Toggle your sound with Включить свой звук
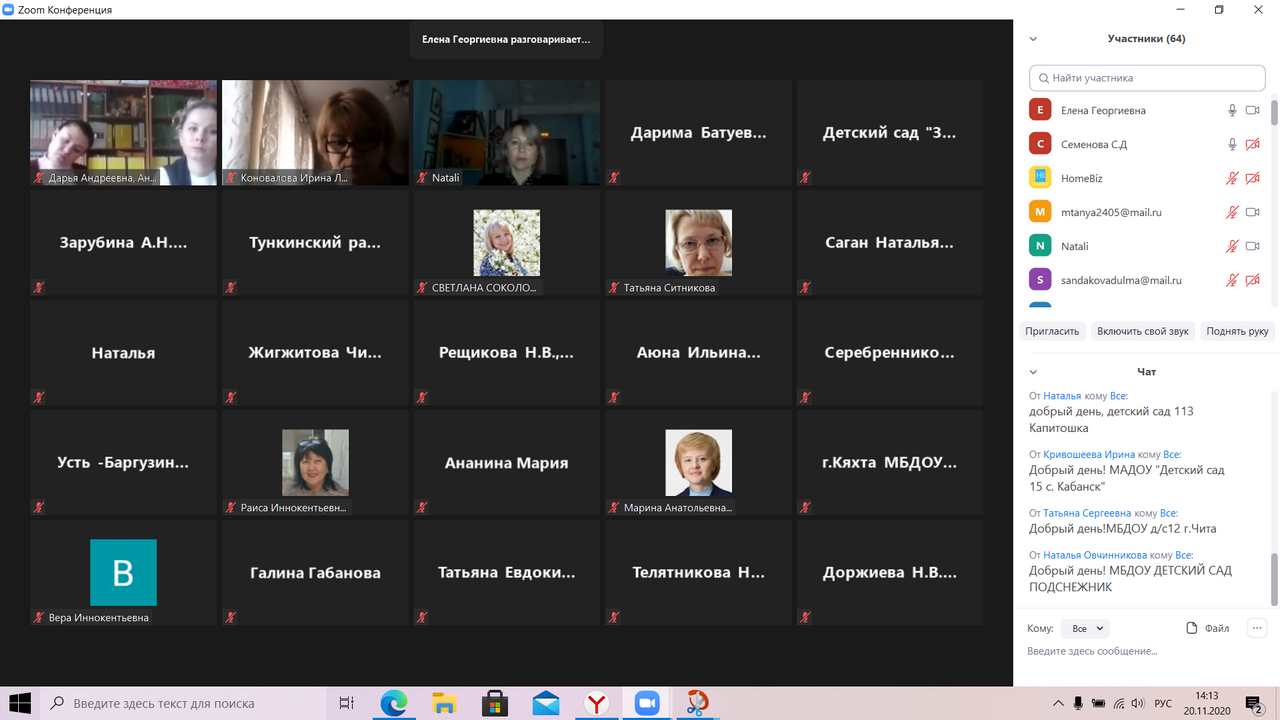The height and width of the screenshot is (720, 1280). pyautogui.click(x=1142, y=331)
